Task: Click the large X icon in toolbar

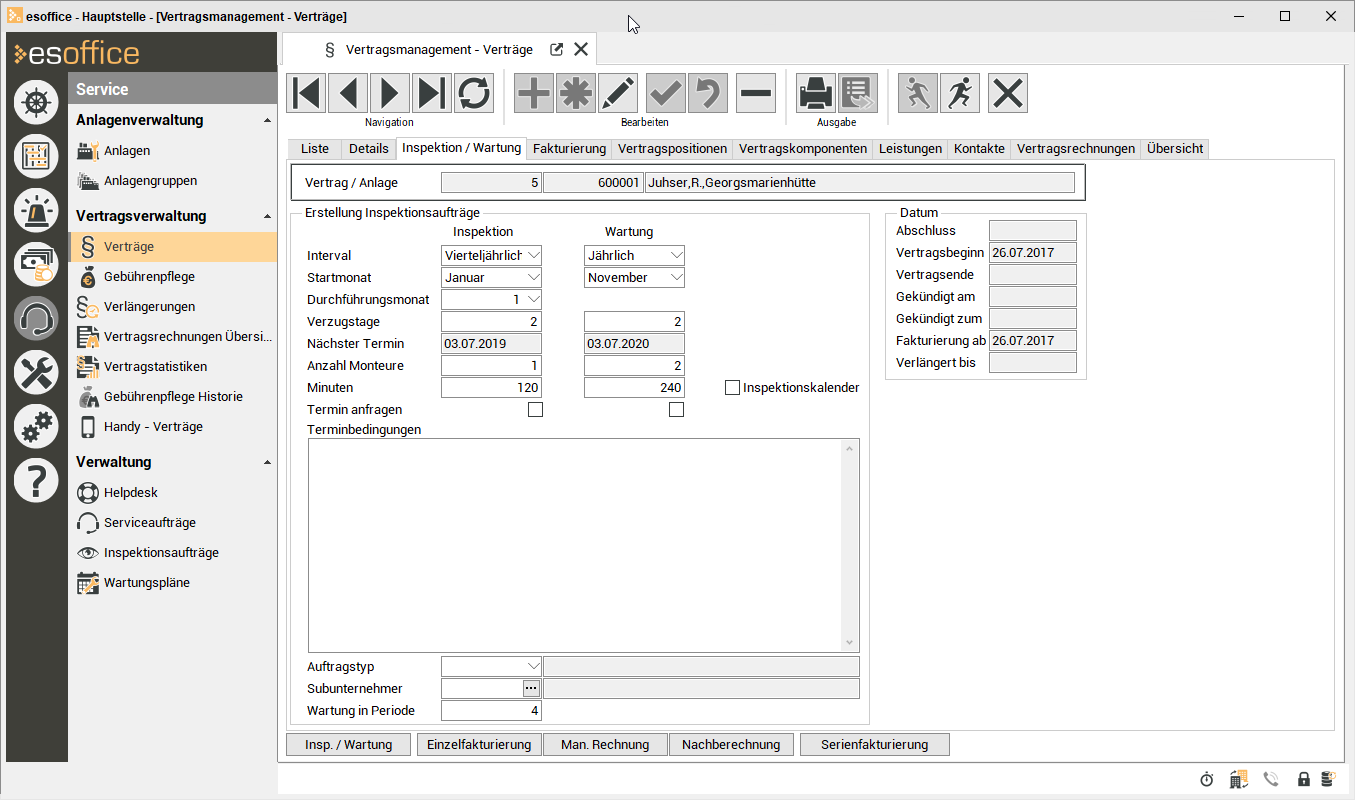Action: (x=1008, y=93)
